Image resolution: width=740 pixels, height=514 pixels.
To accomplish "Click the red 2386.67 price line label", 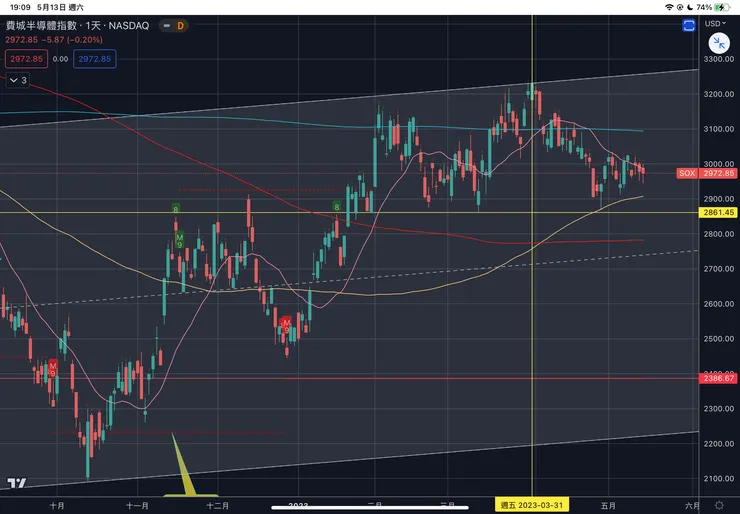I will point(718,378).
